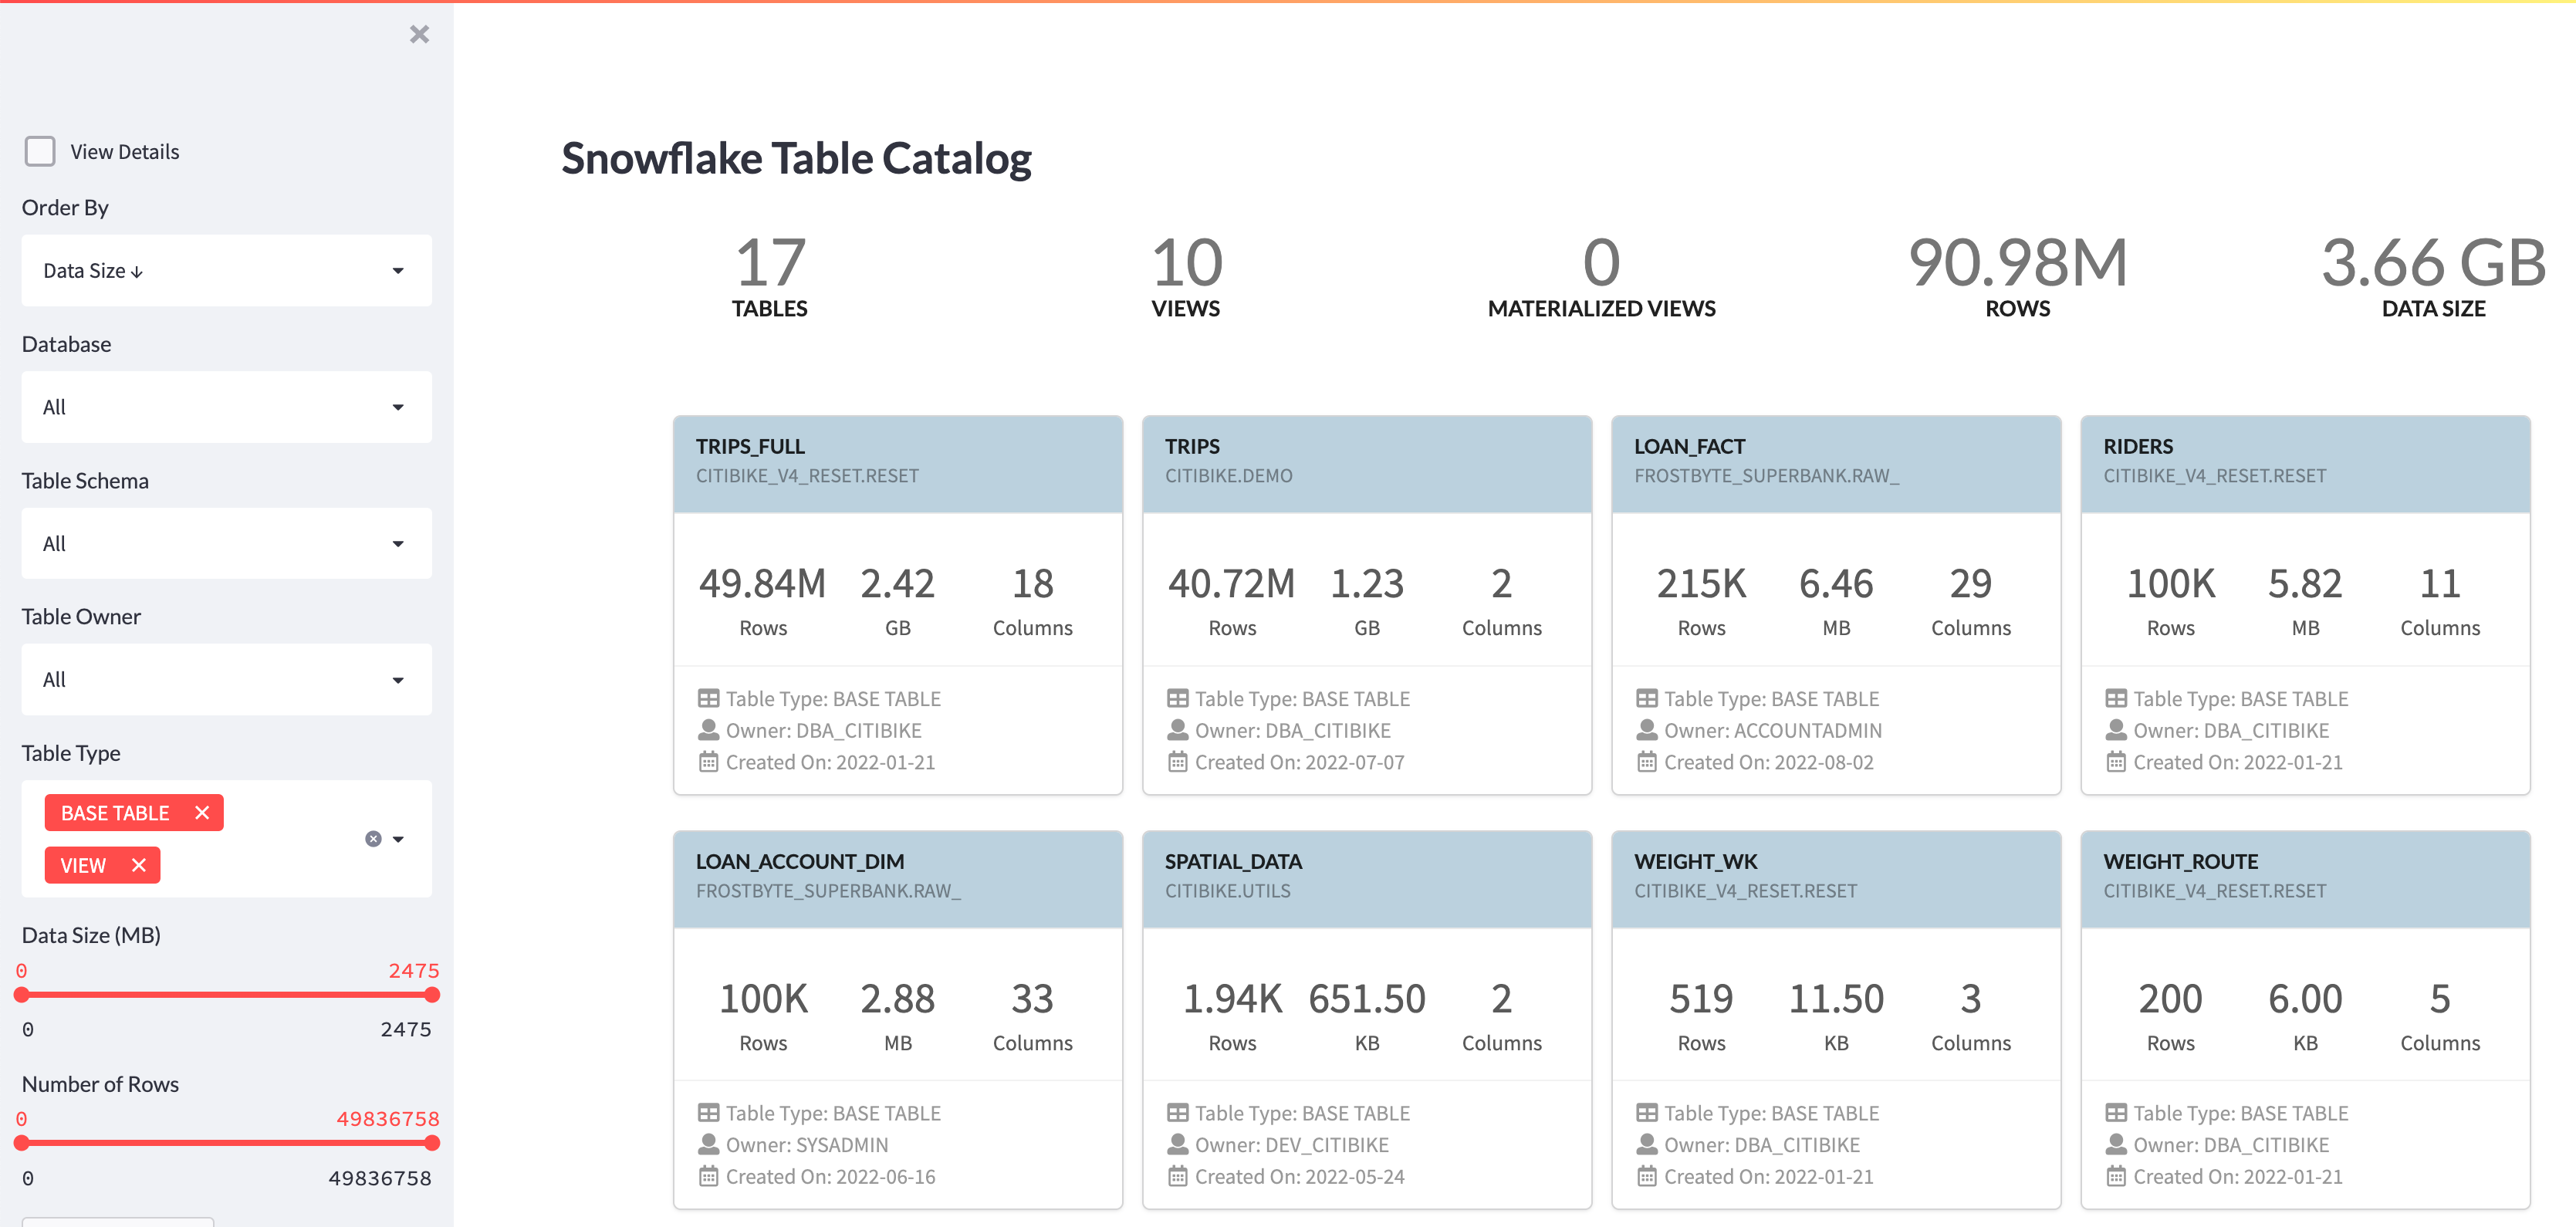
Task: Click the owner icon on TRIPS card
Action: (x=1177, y=730)
